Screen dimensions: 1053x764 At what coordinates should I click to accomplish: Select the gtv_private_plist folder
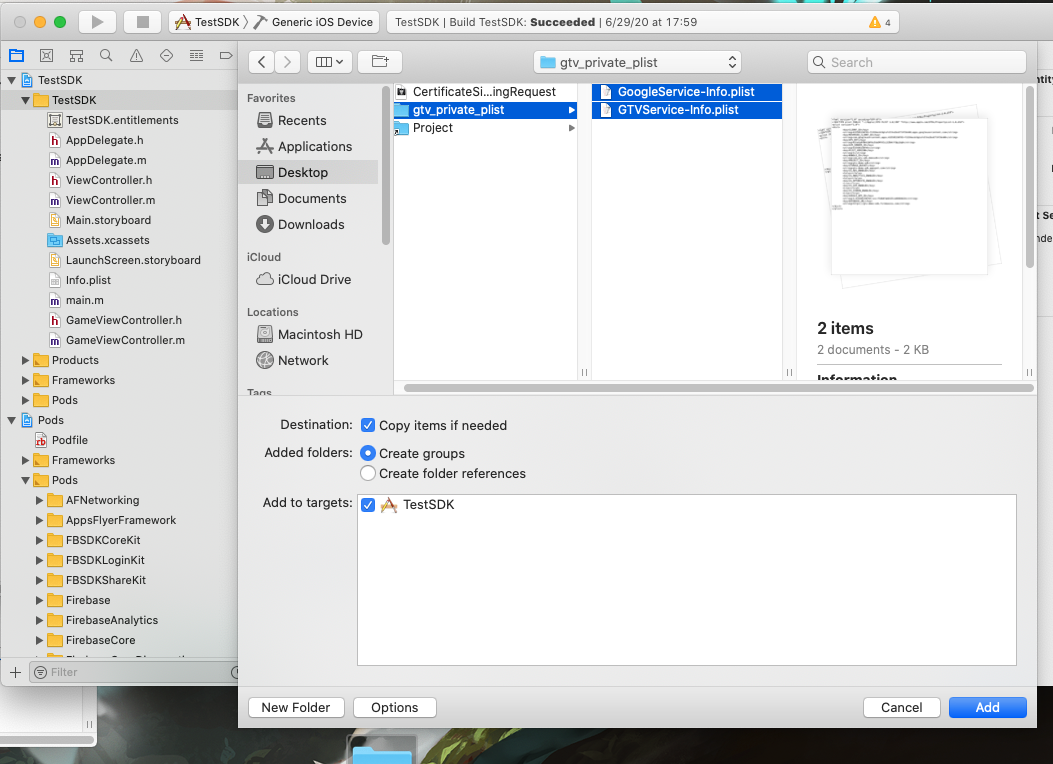pyautogui.click(x=485, y=110)
